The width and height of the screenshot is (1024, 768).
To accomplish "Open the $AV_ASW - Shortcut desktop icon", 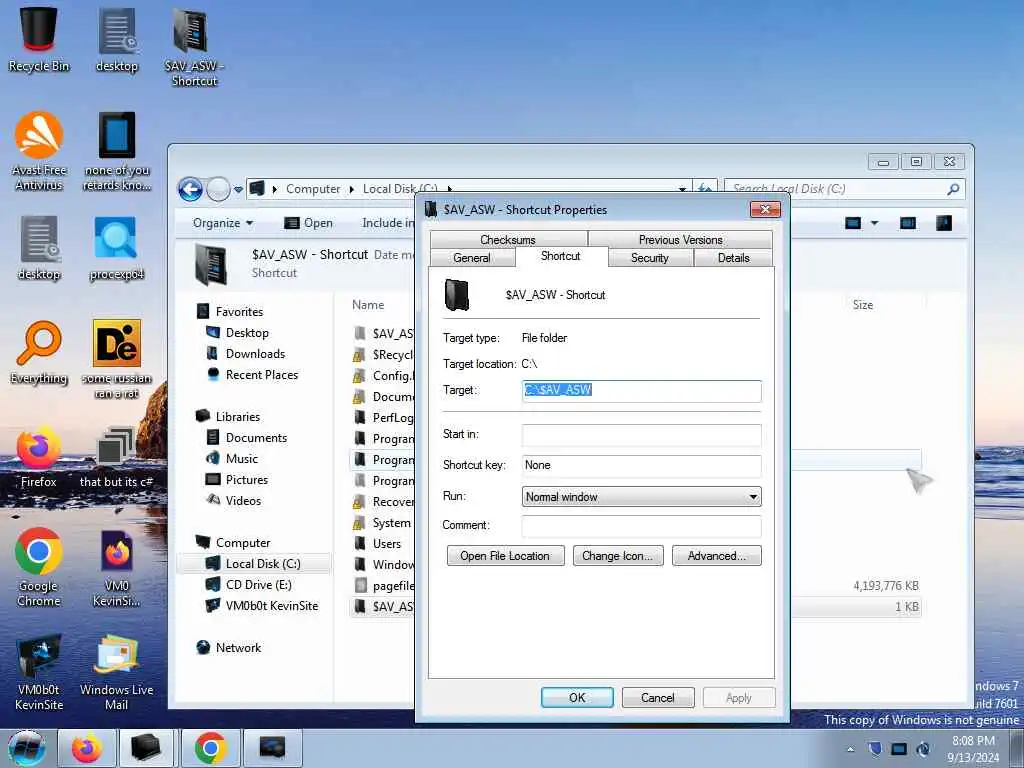I will tap(194, 47).
